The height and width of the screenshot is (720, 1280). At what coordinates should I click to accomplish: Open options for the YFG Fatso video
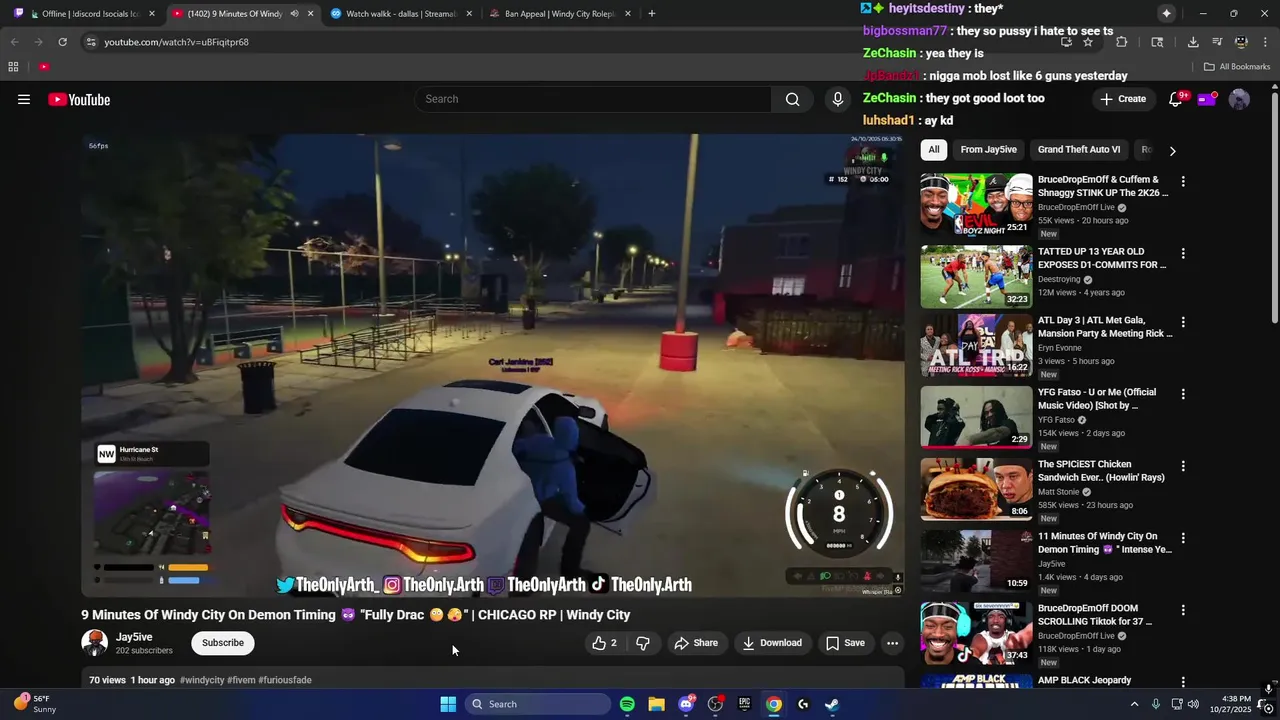pyautogui.click(x=1183, y=394)
